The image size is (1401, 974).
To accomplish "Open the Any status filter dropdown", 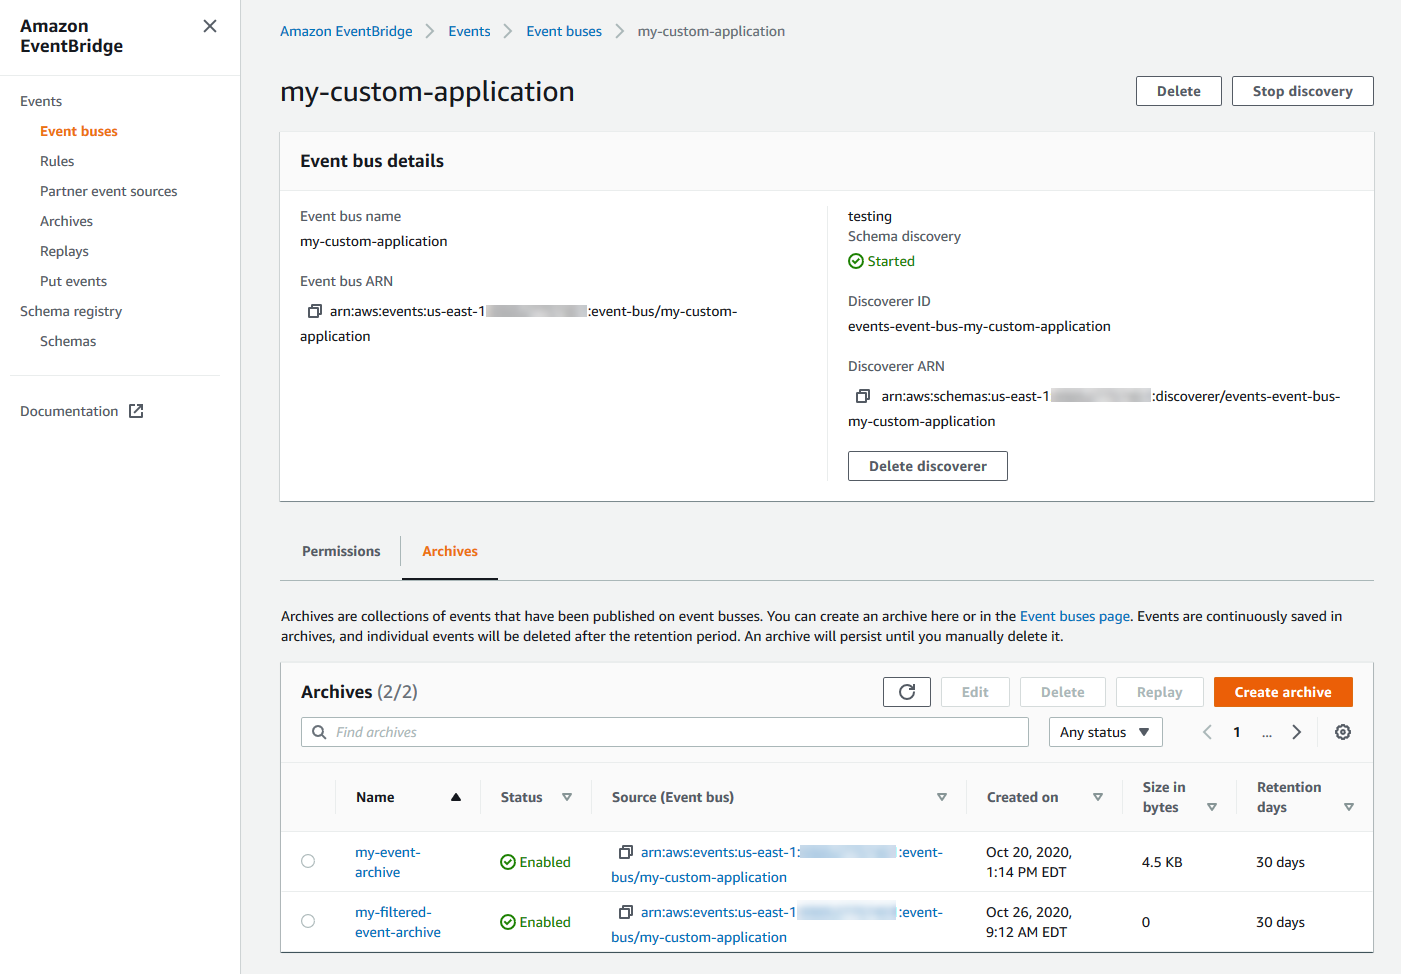I will pos(1105,732).
